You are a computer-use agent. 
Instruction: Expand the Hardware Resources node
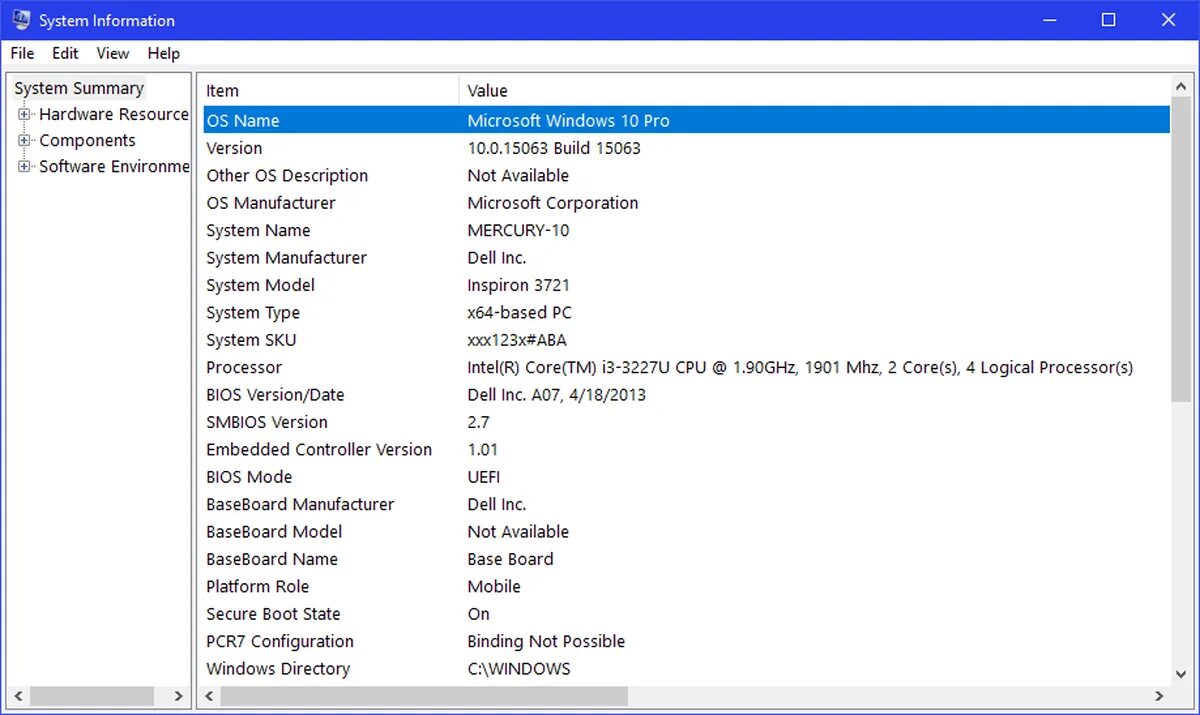25,114
